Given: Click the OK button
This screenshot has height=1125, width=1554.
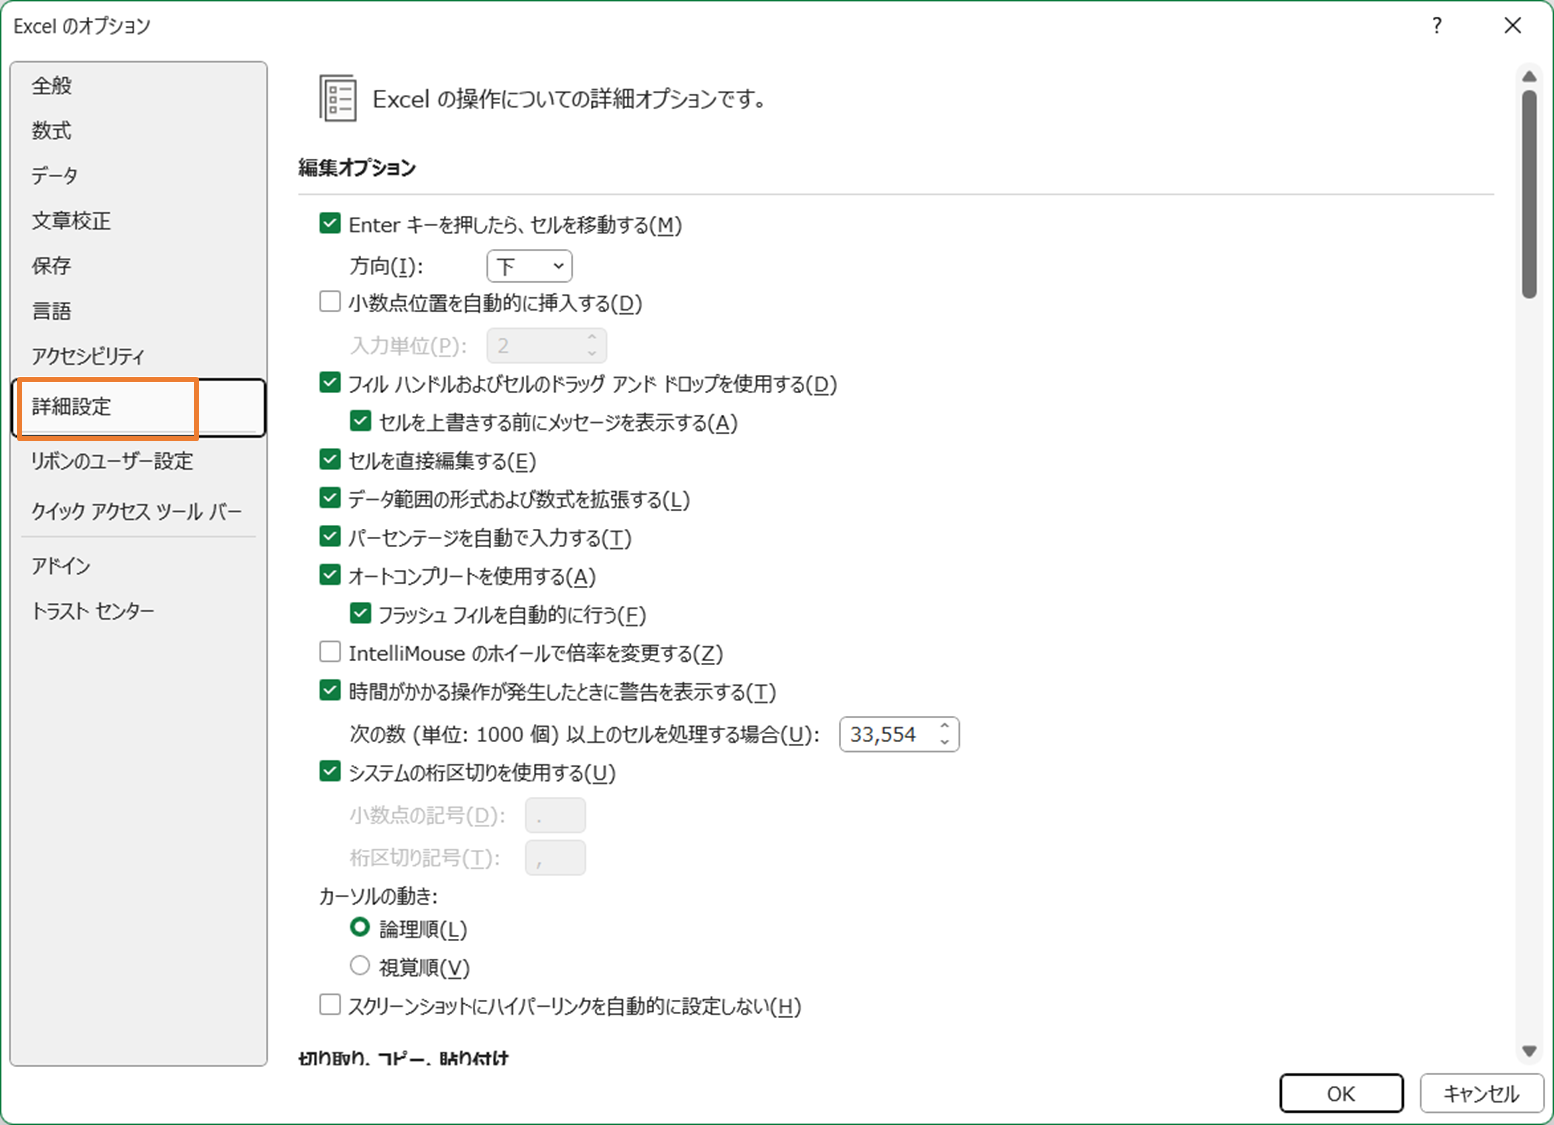Looking at the screenshot, I should (x=1341, y=1093).
